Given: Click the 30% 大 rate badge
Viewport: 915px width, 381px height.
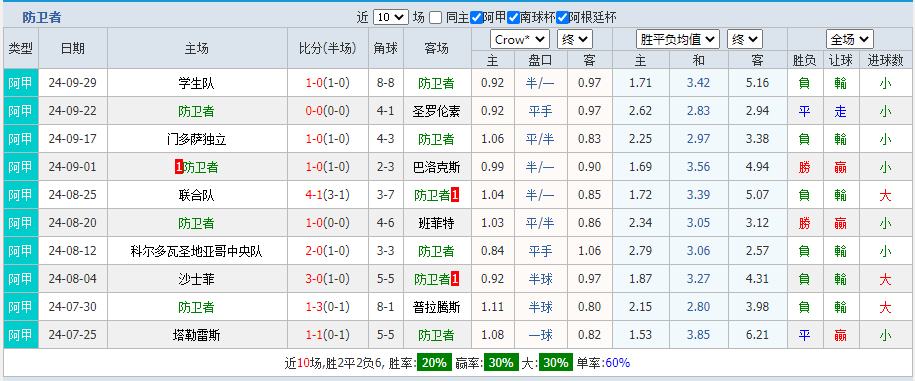Looking at the screenshot, I should click(556, 363).
